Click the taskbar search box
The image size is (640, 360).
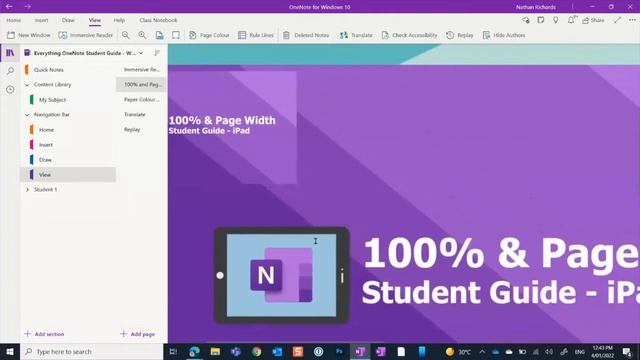coord(92,351)
